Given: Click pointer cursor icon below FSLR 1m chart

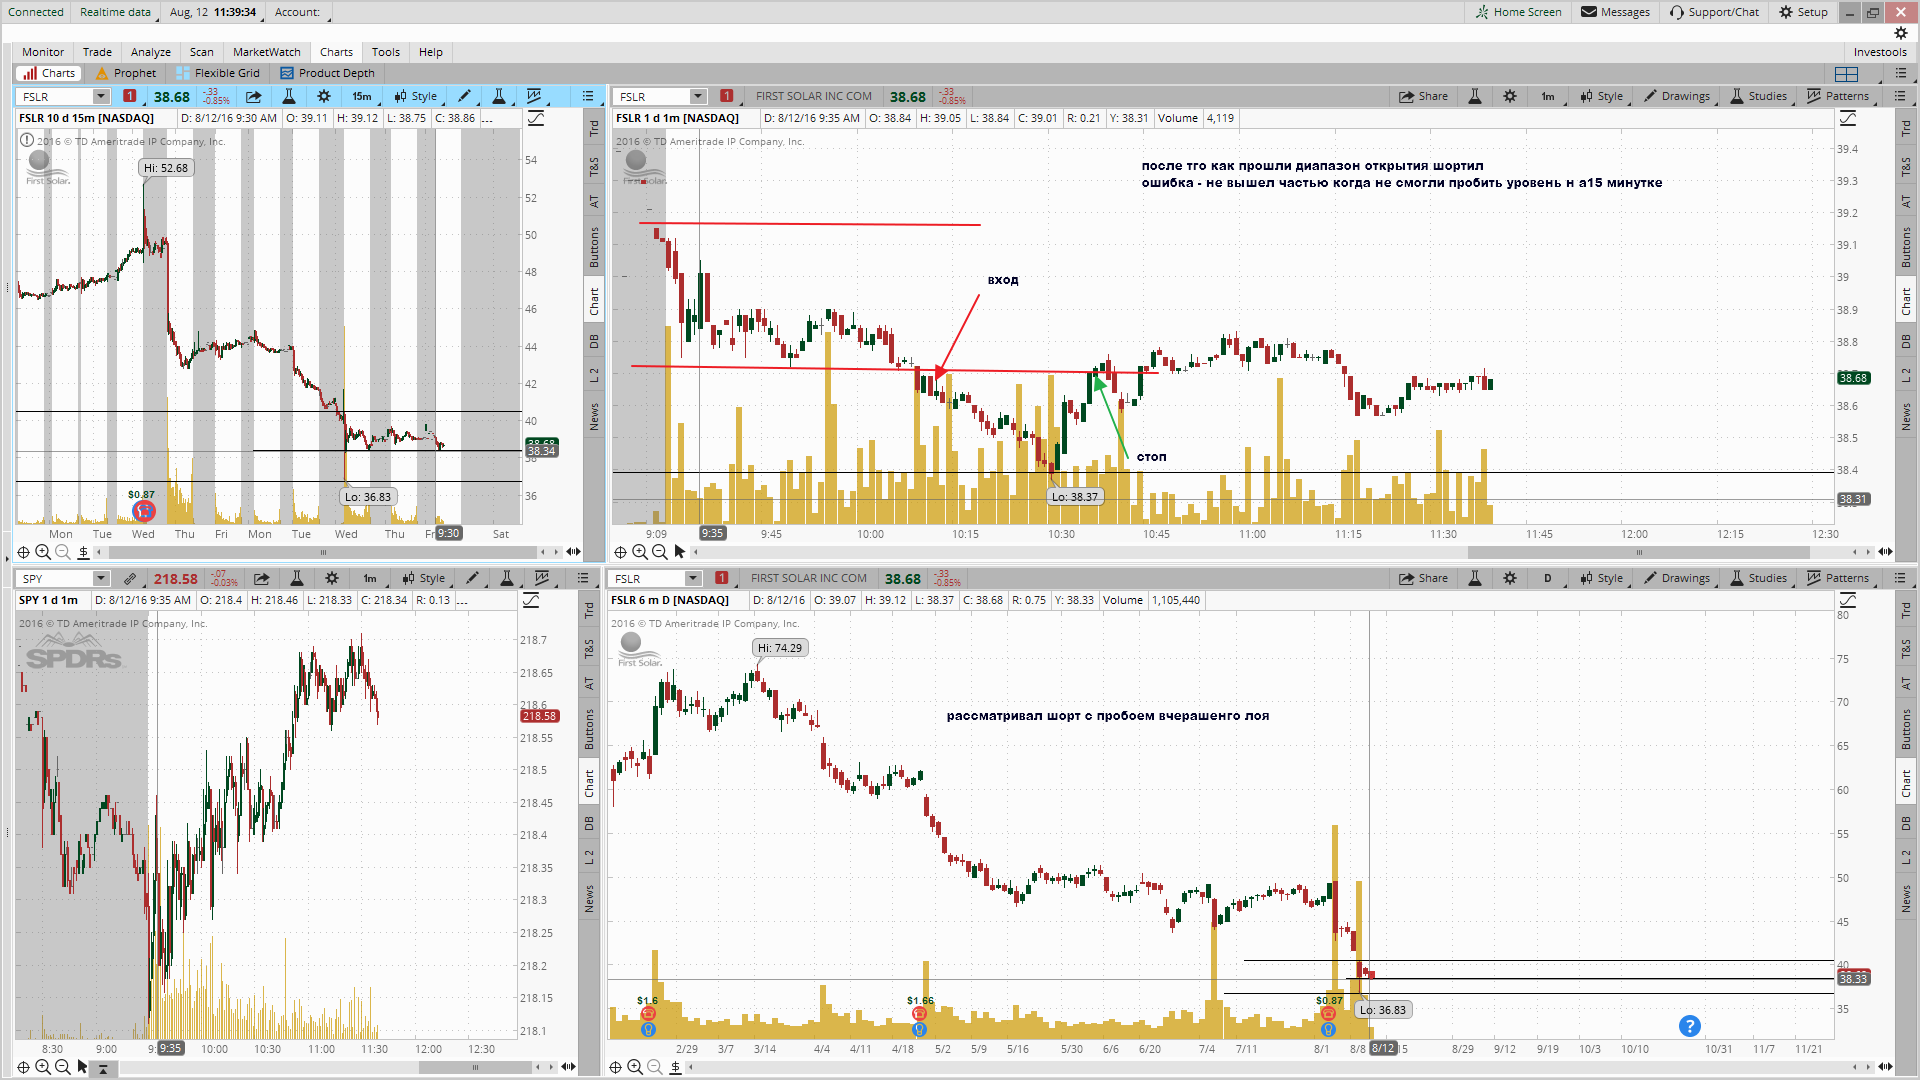Looking at the screenshot, I should click(680, 552).
